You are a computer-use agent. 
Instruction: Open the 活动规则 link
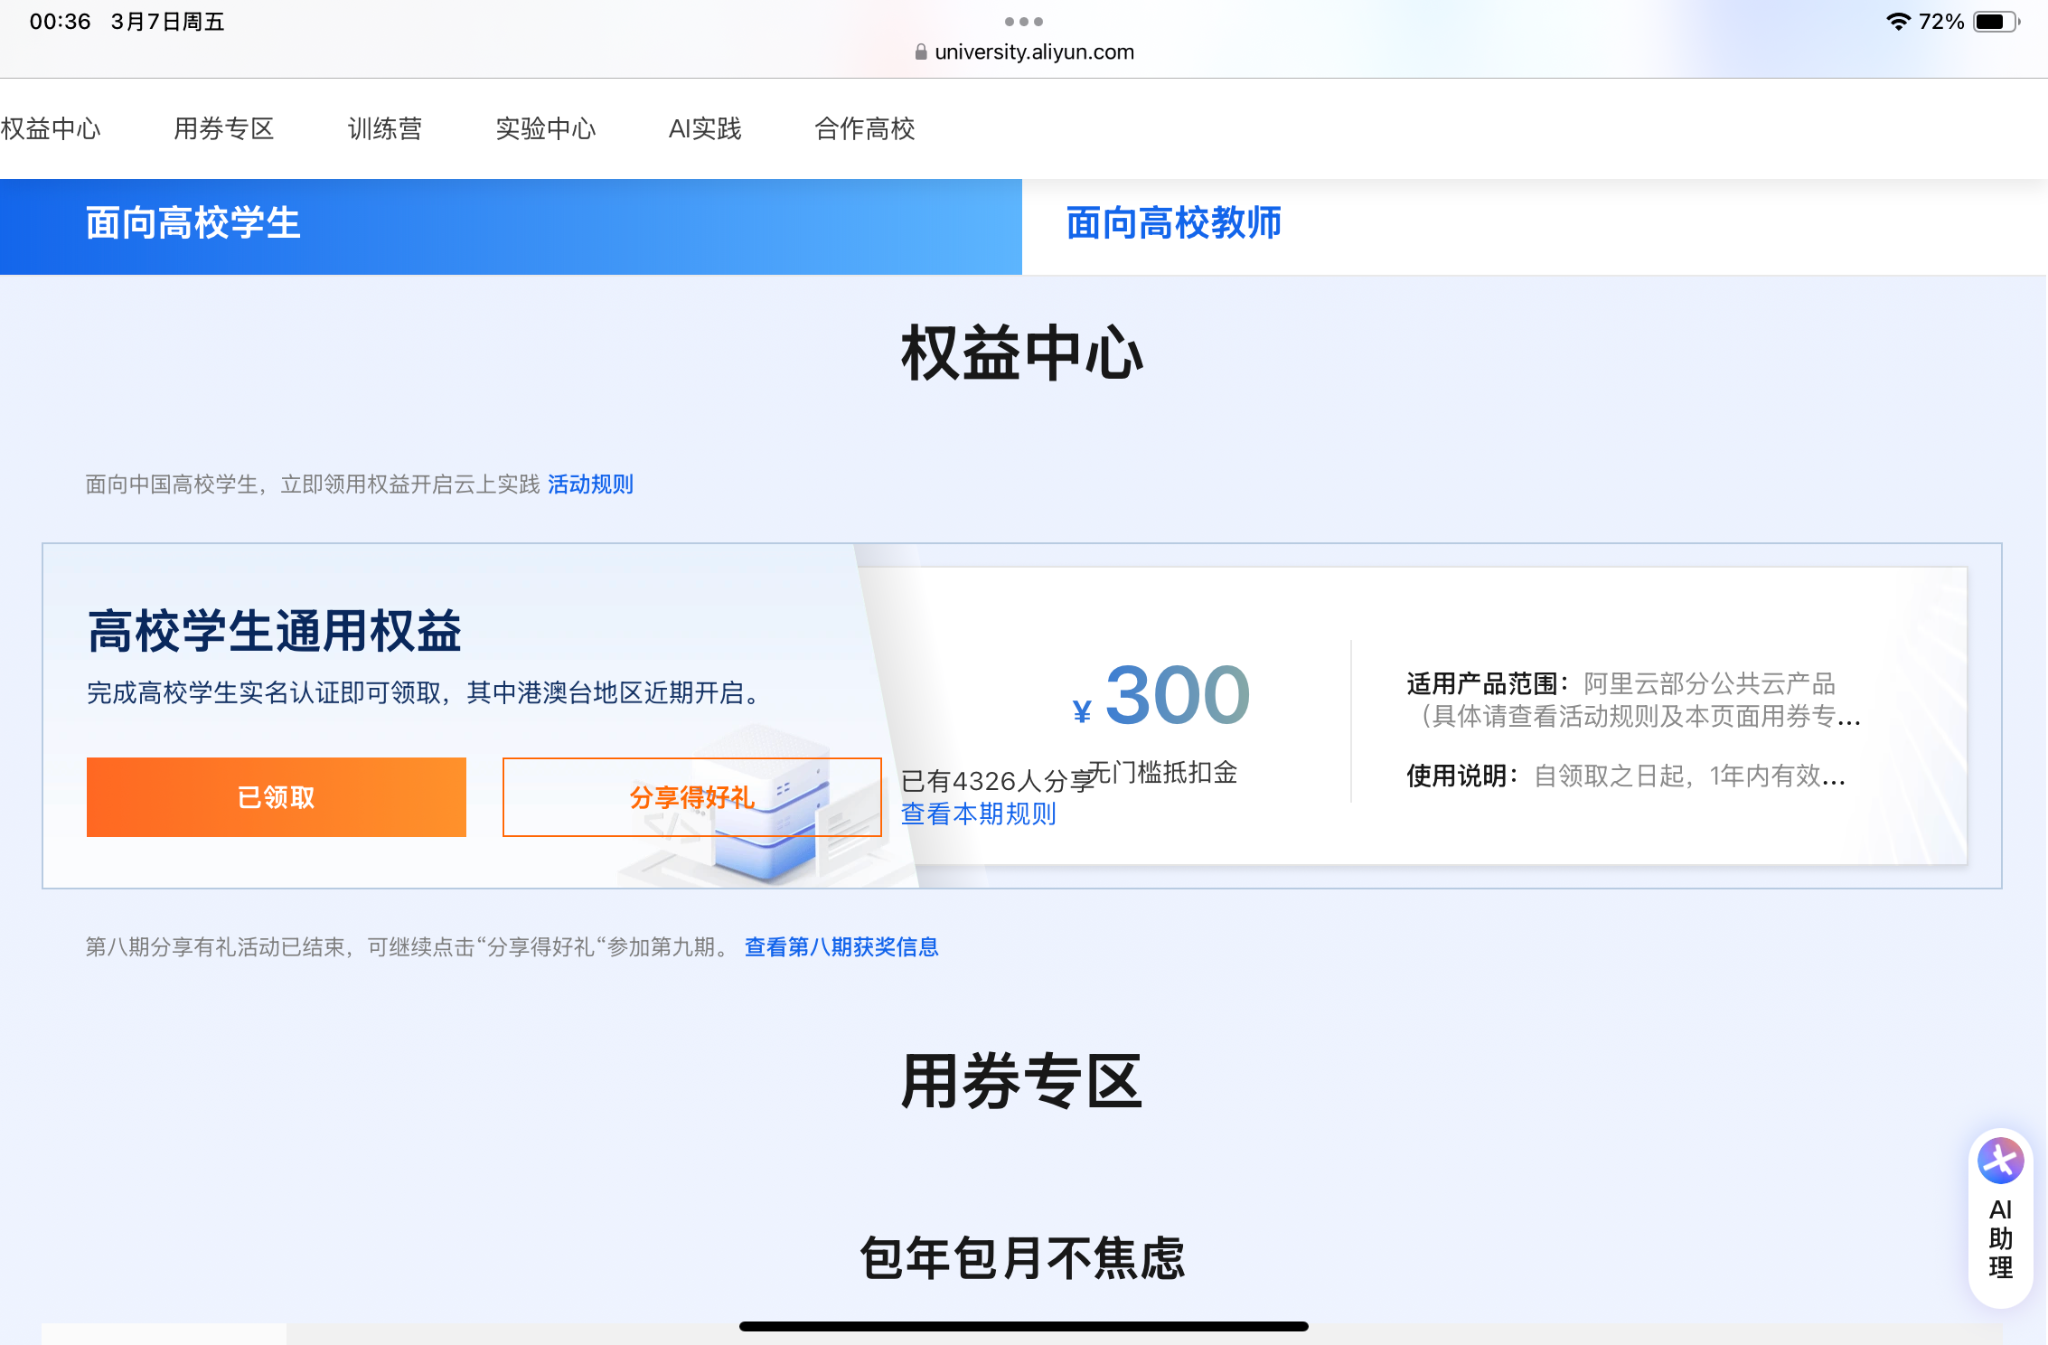[x=590, y=485]
